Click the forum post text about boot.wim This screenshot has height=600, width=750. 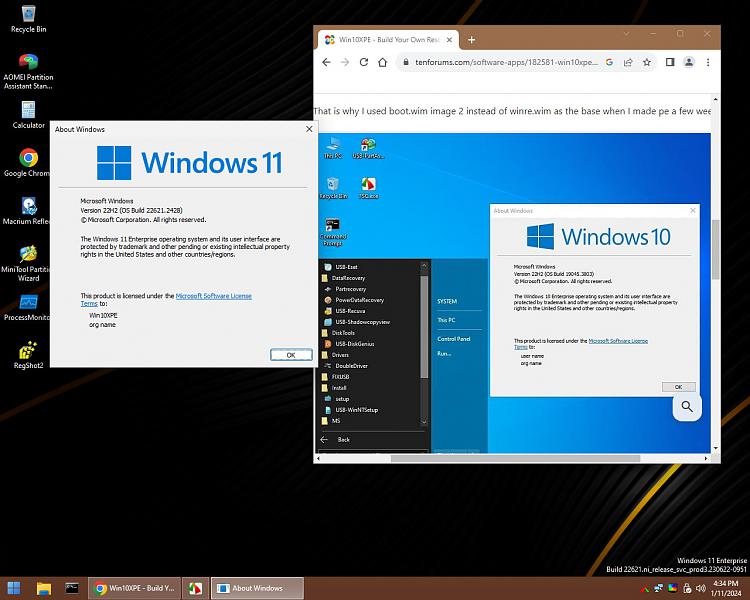(512, 111)
